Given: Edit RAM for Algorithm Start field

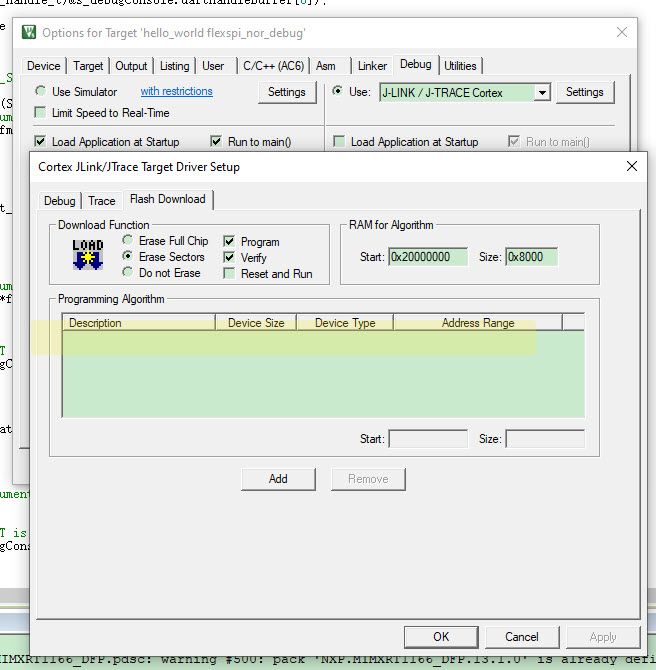Looking at the screenshot, I should click(x=428, y=257).
